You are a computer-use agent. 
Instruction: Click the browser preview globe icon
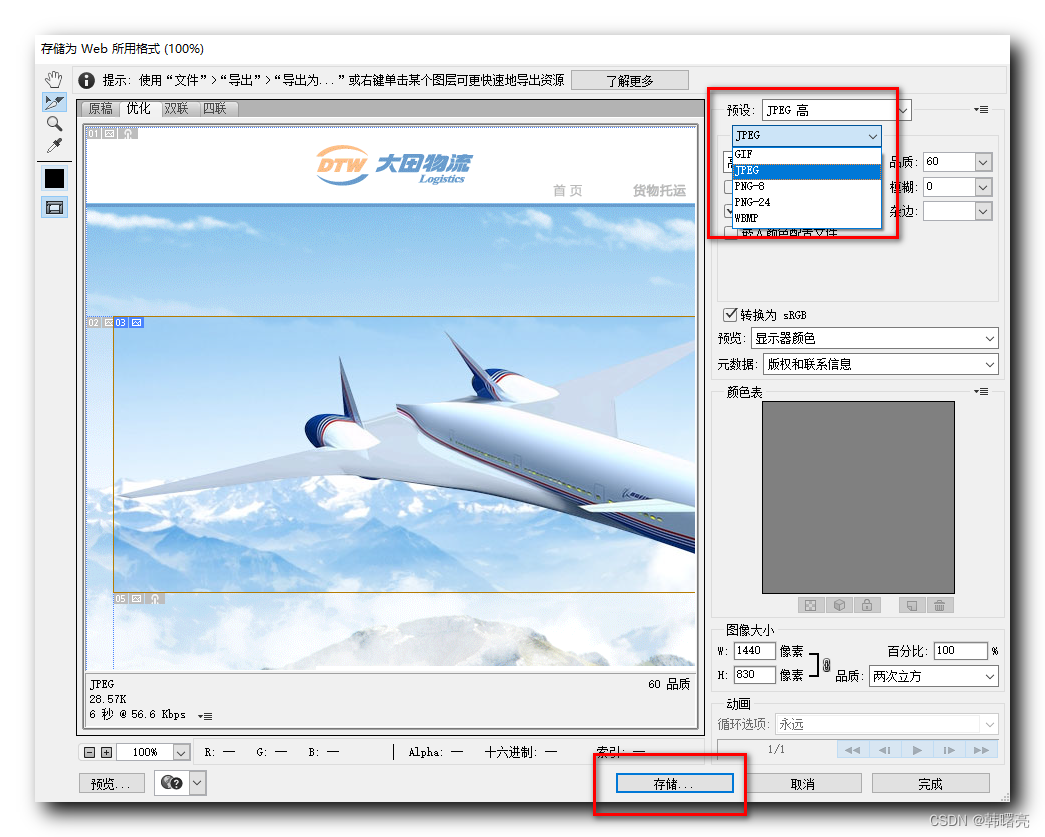[x=171, y=782]
